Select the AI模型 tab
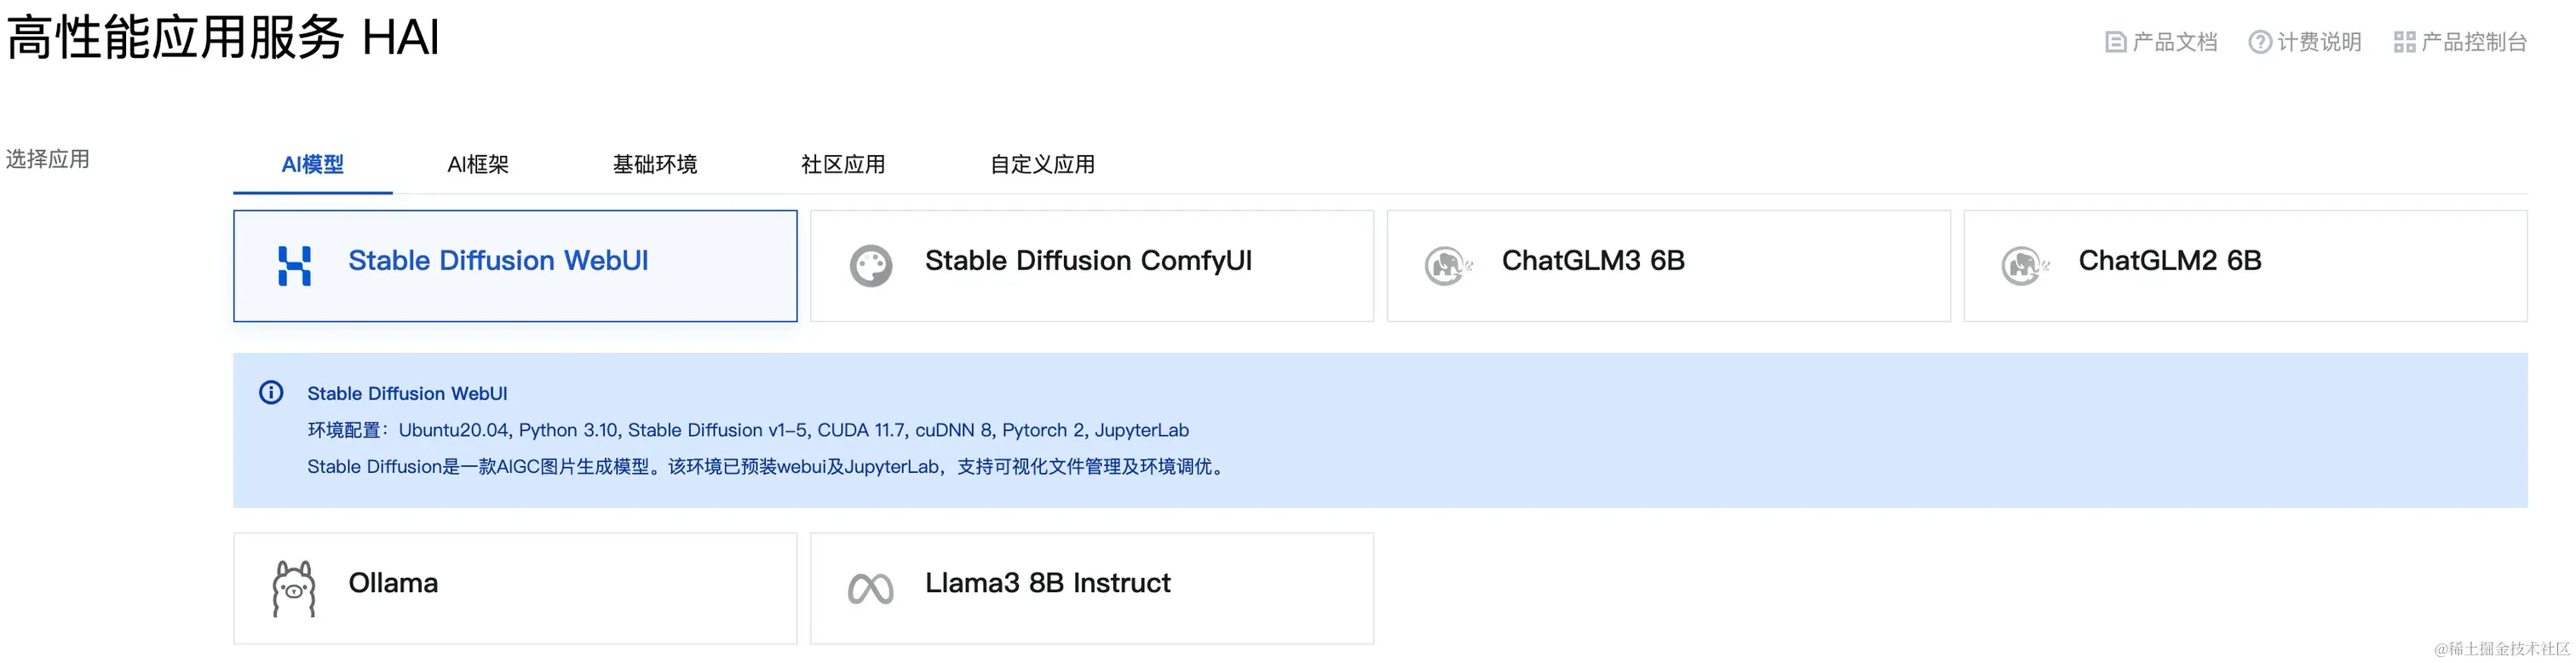This screenshot has height=663, width=2576. [312, 164]
